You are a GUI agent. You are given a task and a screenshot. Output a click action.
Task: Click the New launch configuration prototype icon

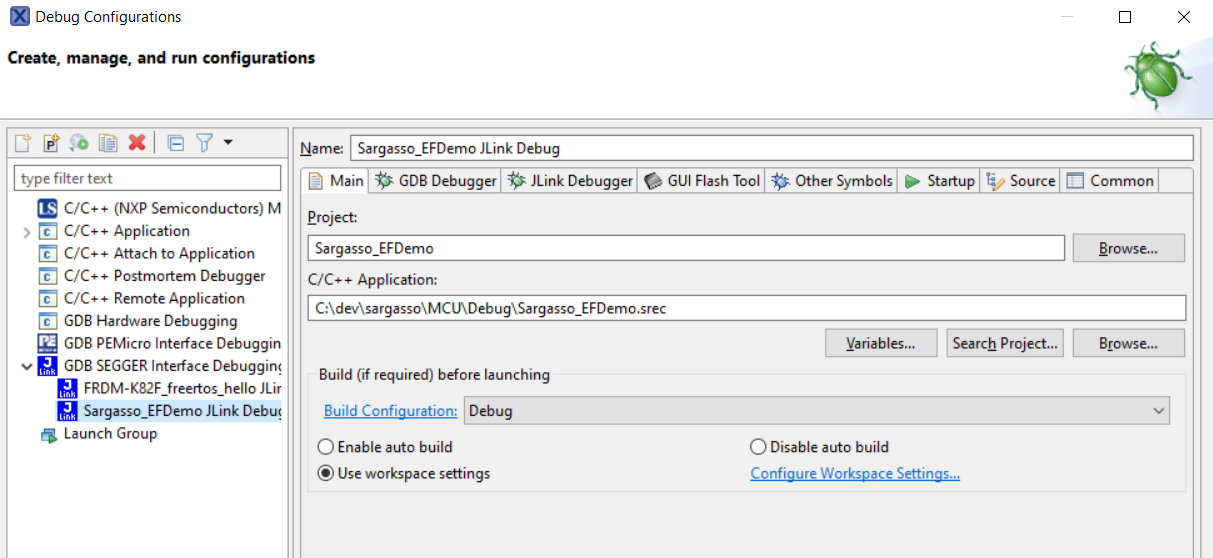tap(51, 143)
